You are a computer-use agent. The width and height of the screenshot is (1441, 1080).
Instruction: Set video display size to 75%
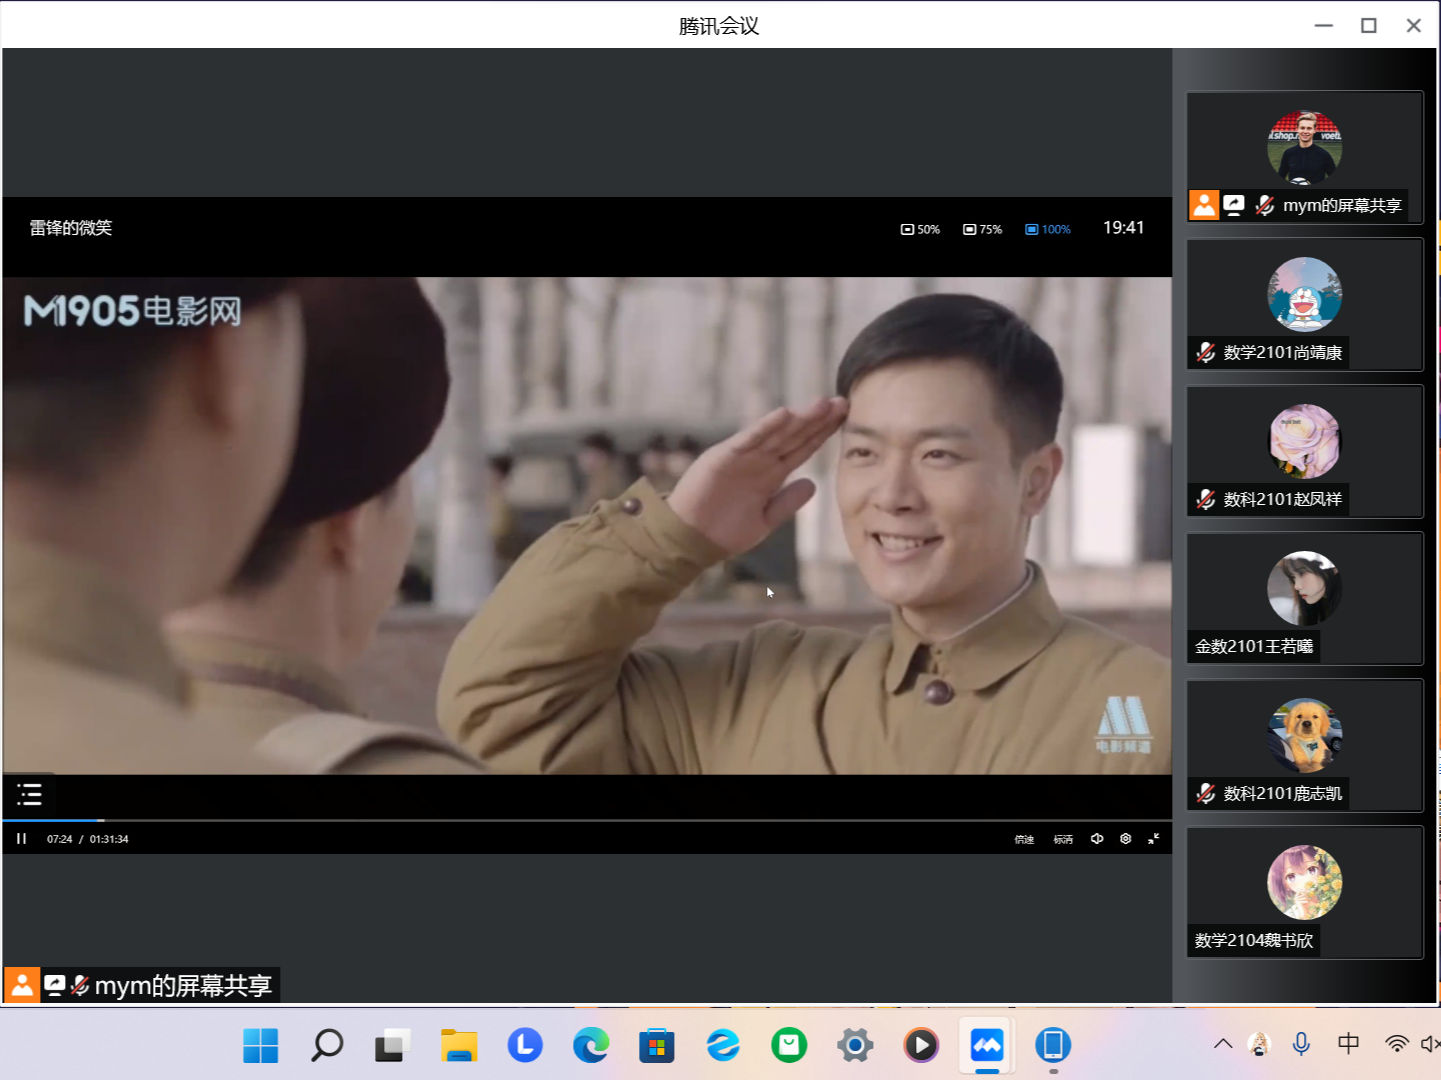coord(982,230)
